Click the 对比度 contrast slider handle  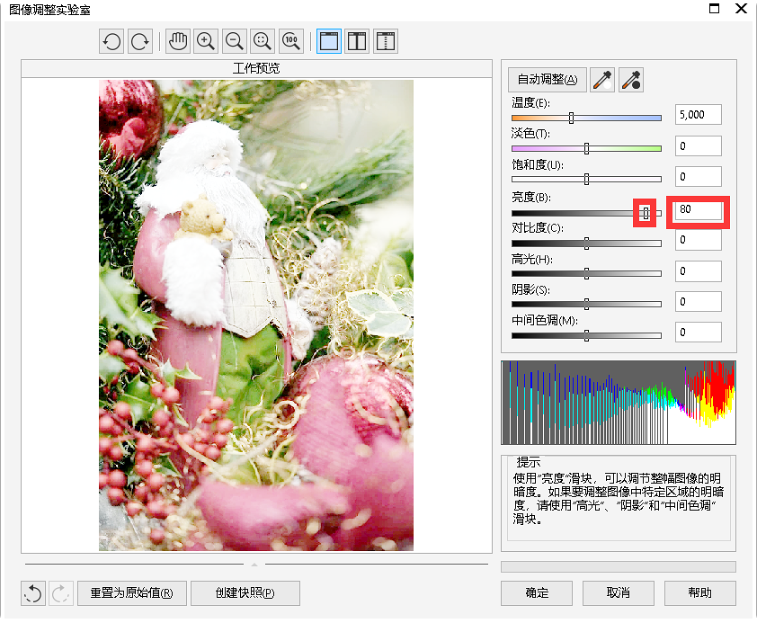586,243
